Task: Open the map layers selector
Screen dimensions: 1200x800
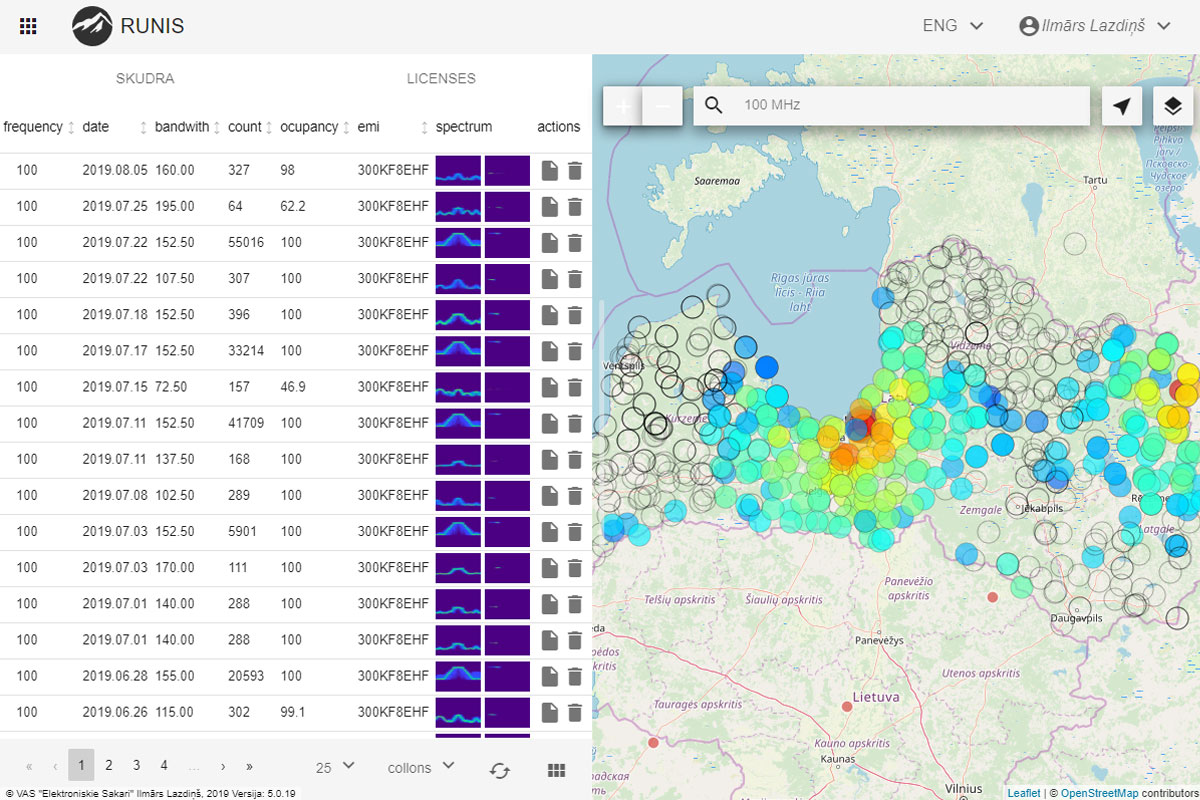Action: 1173,106
